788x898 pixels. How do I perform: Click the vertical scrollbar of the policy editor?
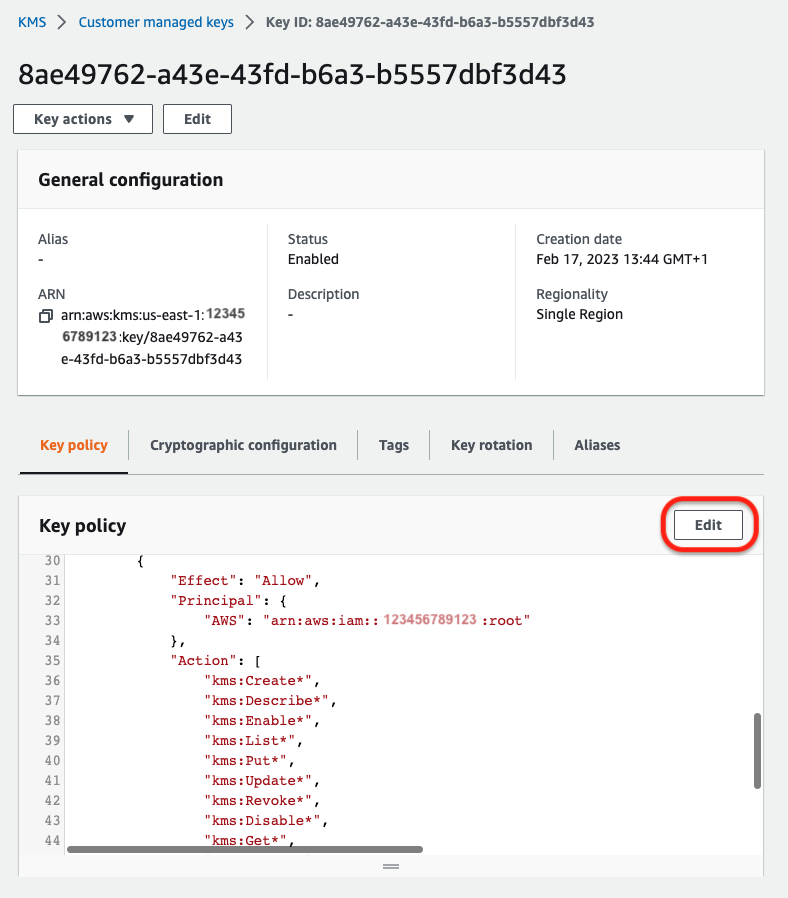pos(757,751)
